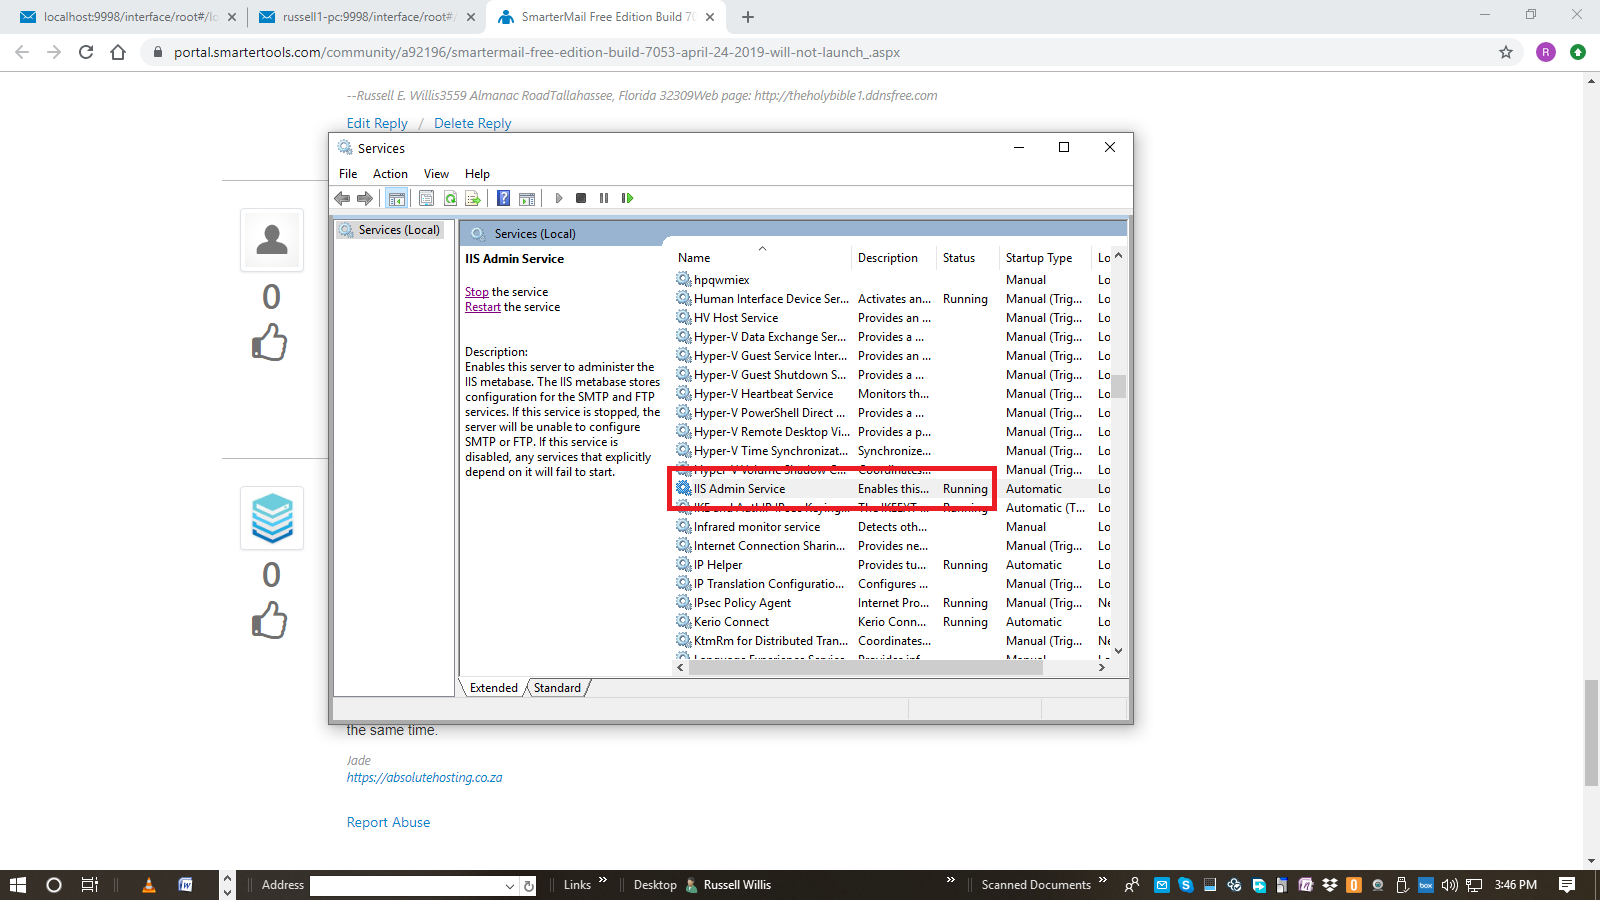Click the Delete Reply link
Screen dimensions: 1600x900
[x=472, y=123]
